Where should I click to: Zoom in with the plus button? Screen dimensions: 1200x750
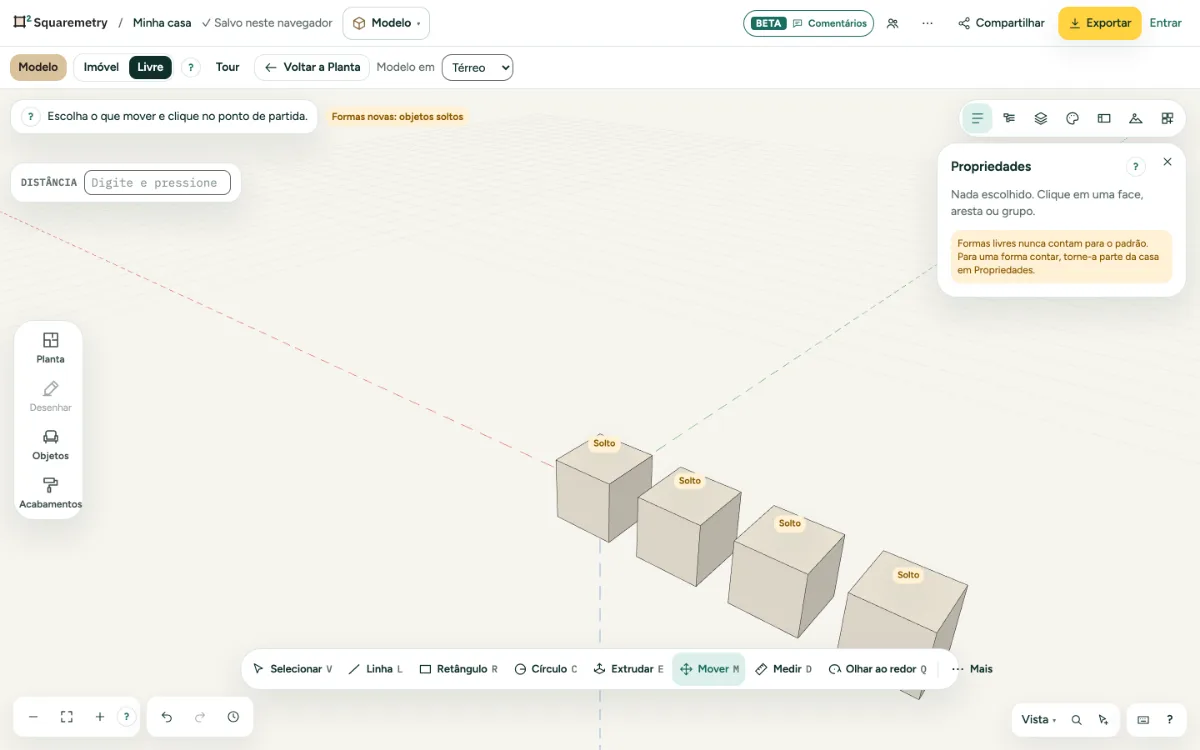point(100,717)
